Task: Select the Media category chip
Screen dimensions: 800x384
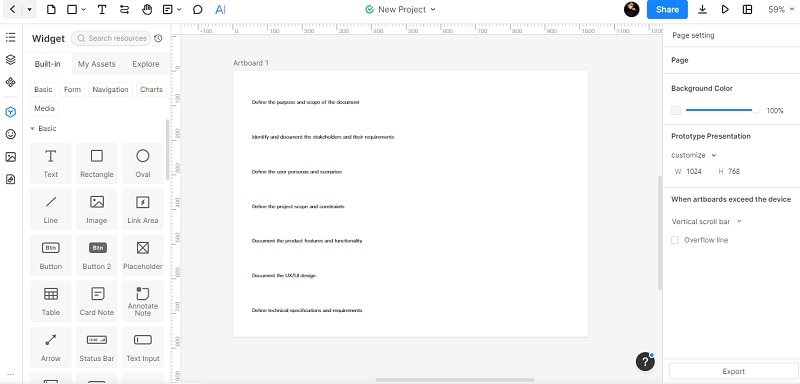Action: pos(44,108)
